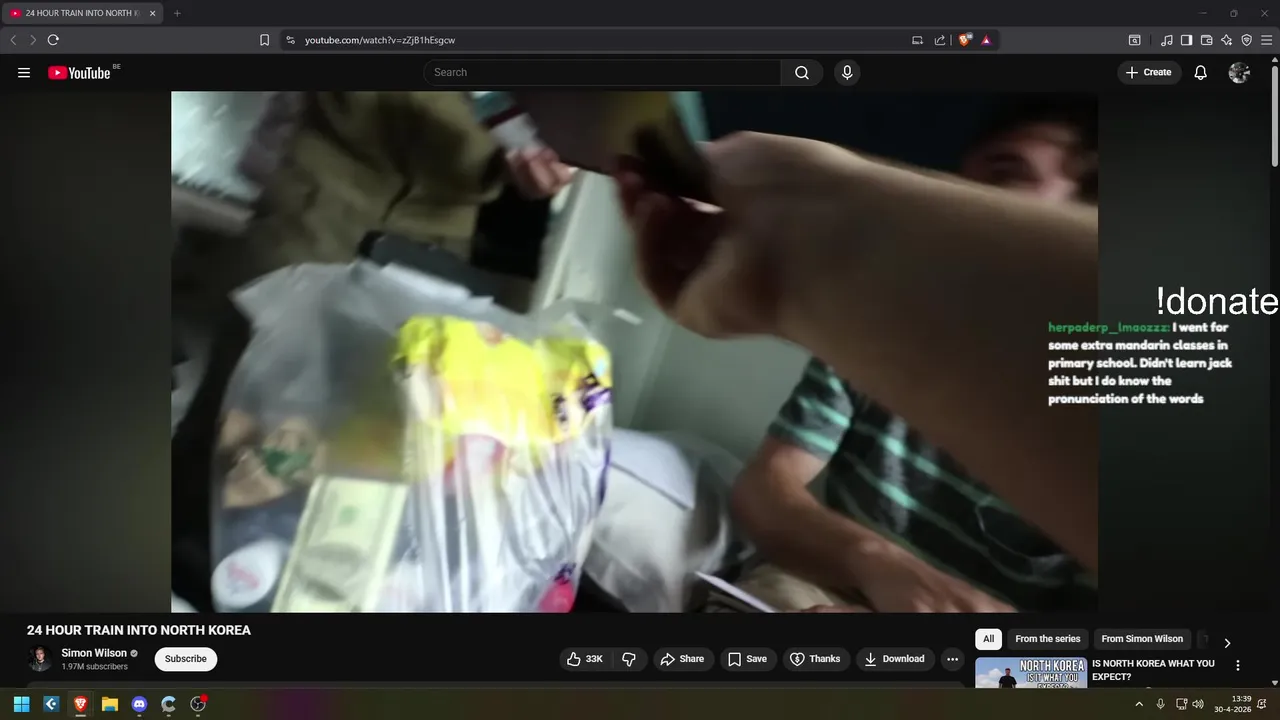Open volume control in system tray
Viewport: 1280px width, 720px height.
(x=1198, y=704)
